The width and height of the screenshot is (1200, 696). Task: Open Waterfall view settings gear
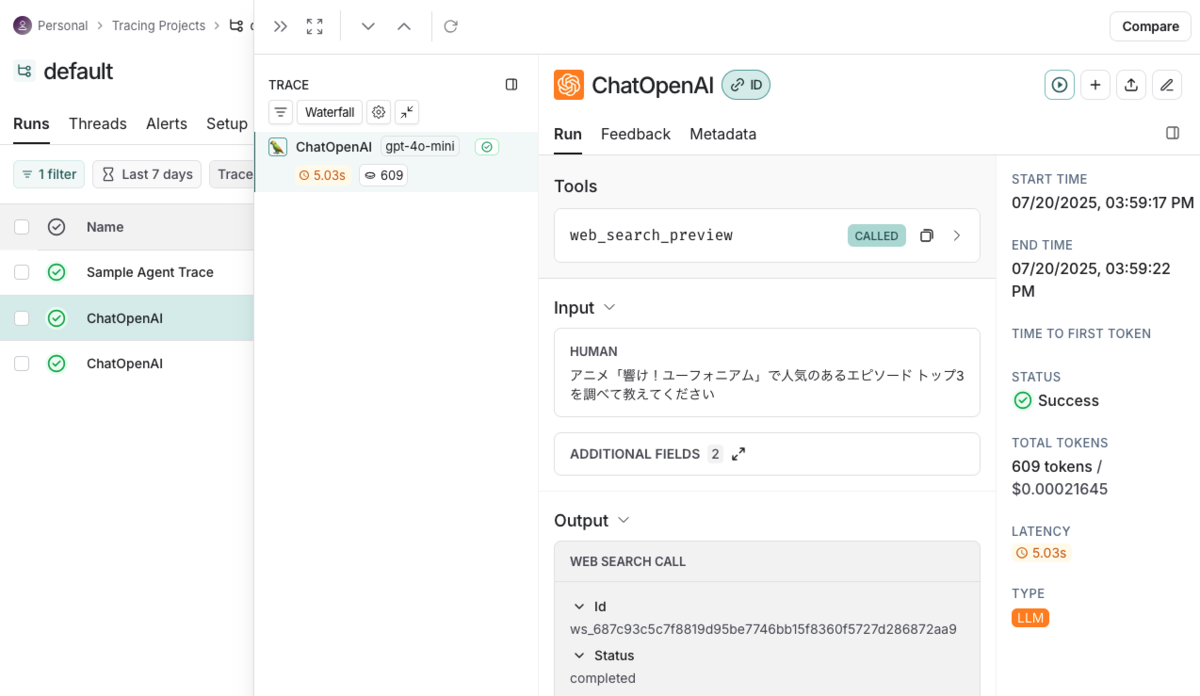click(378, 112)
